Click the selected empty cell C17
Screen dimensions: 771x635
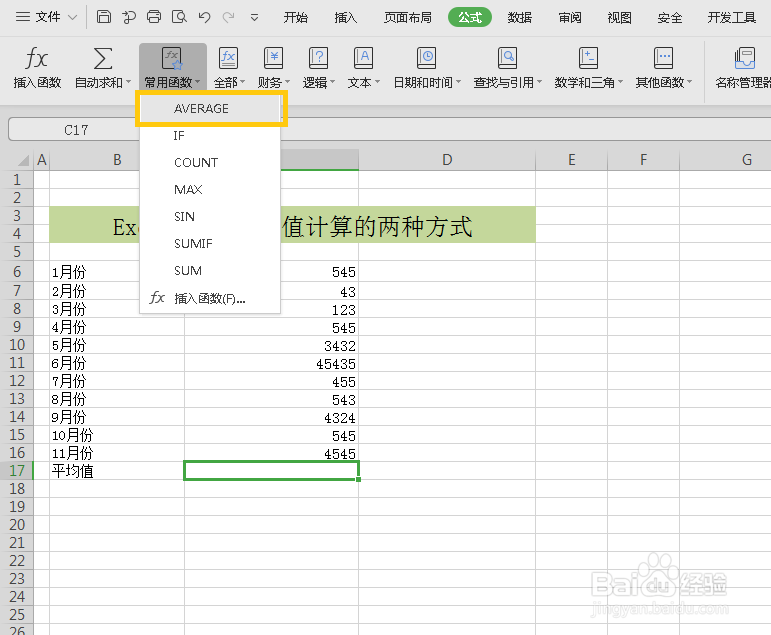point(271,471)
